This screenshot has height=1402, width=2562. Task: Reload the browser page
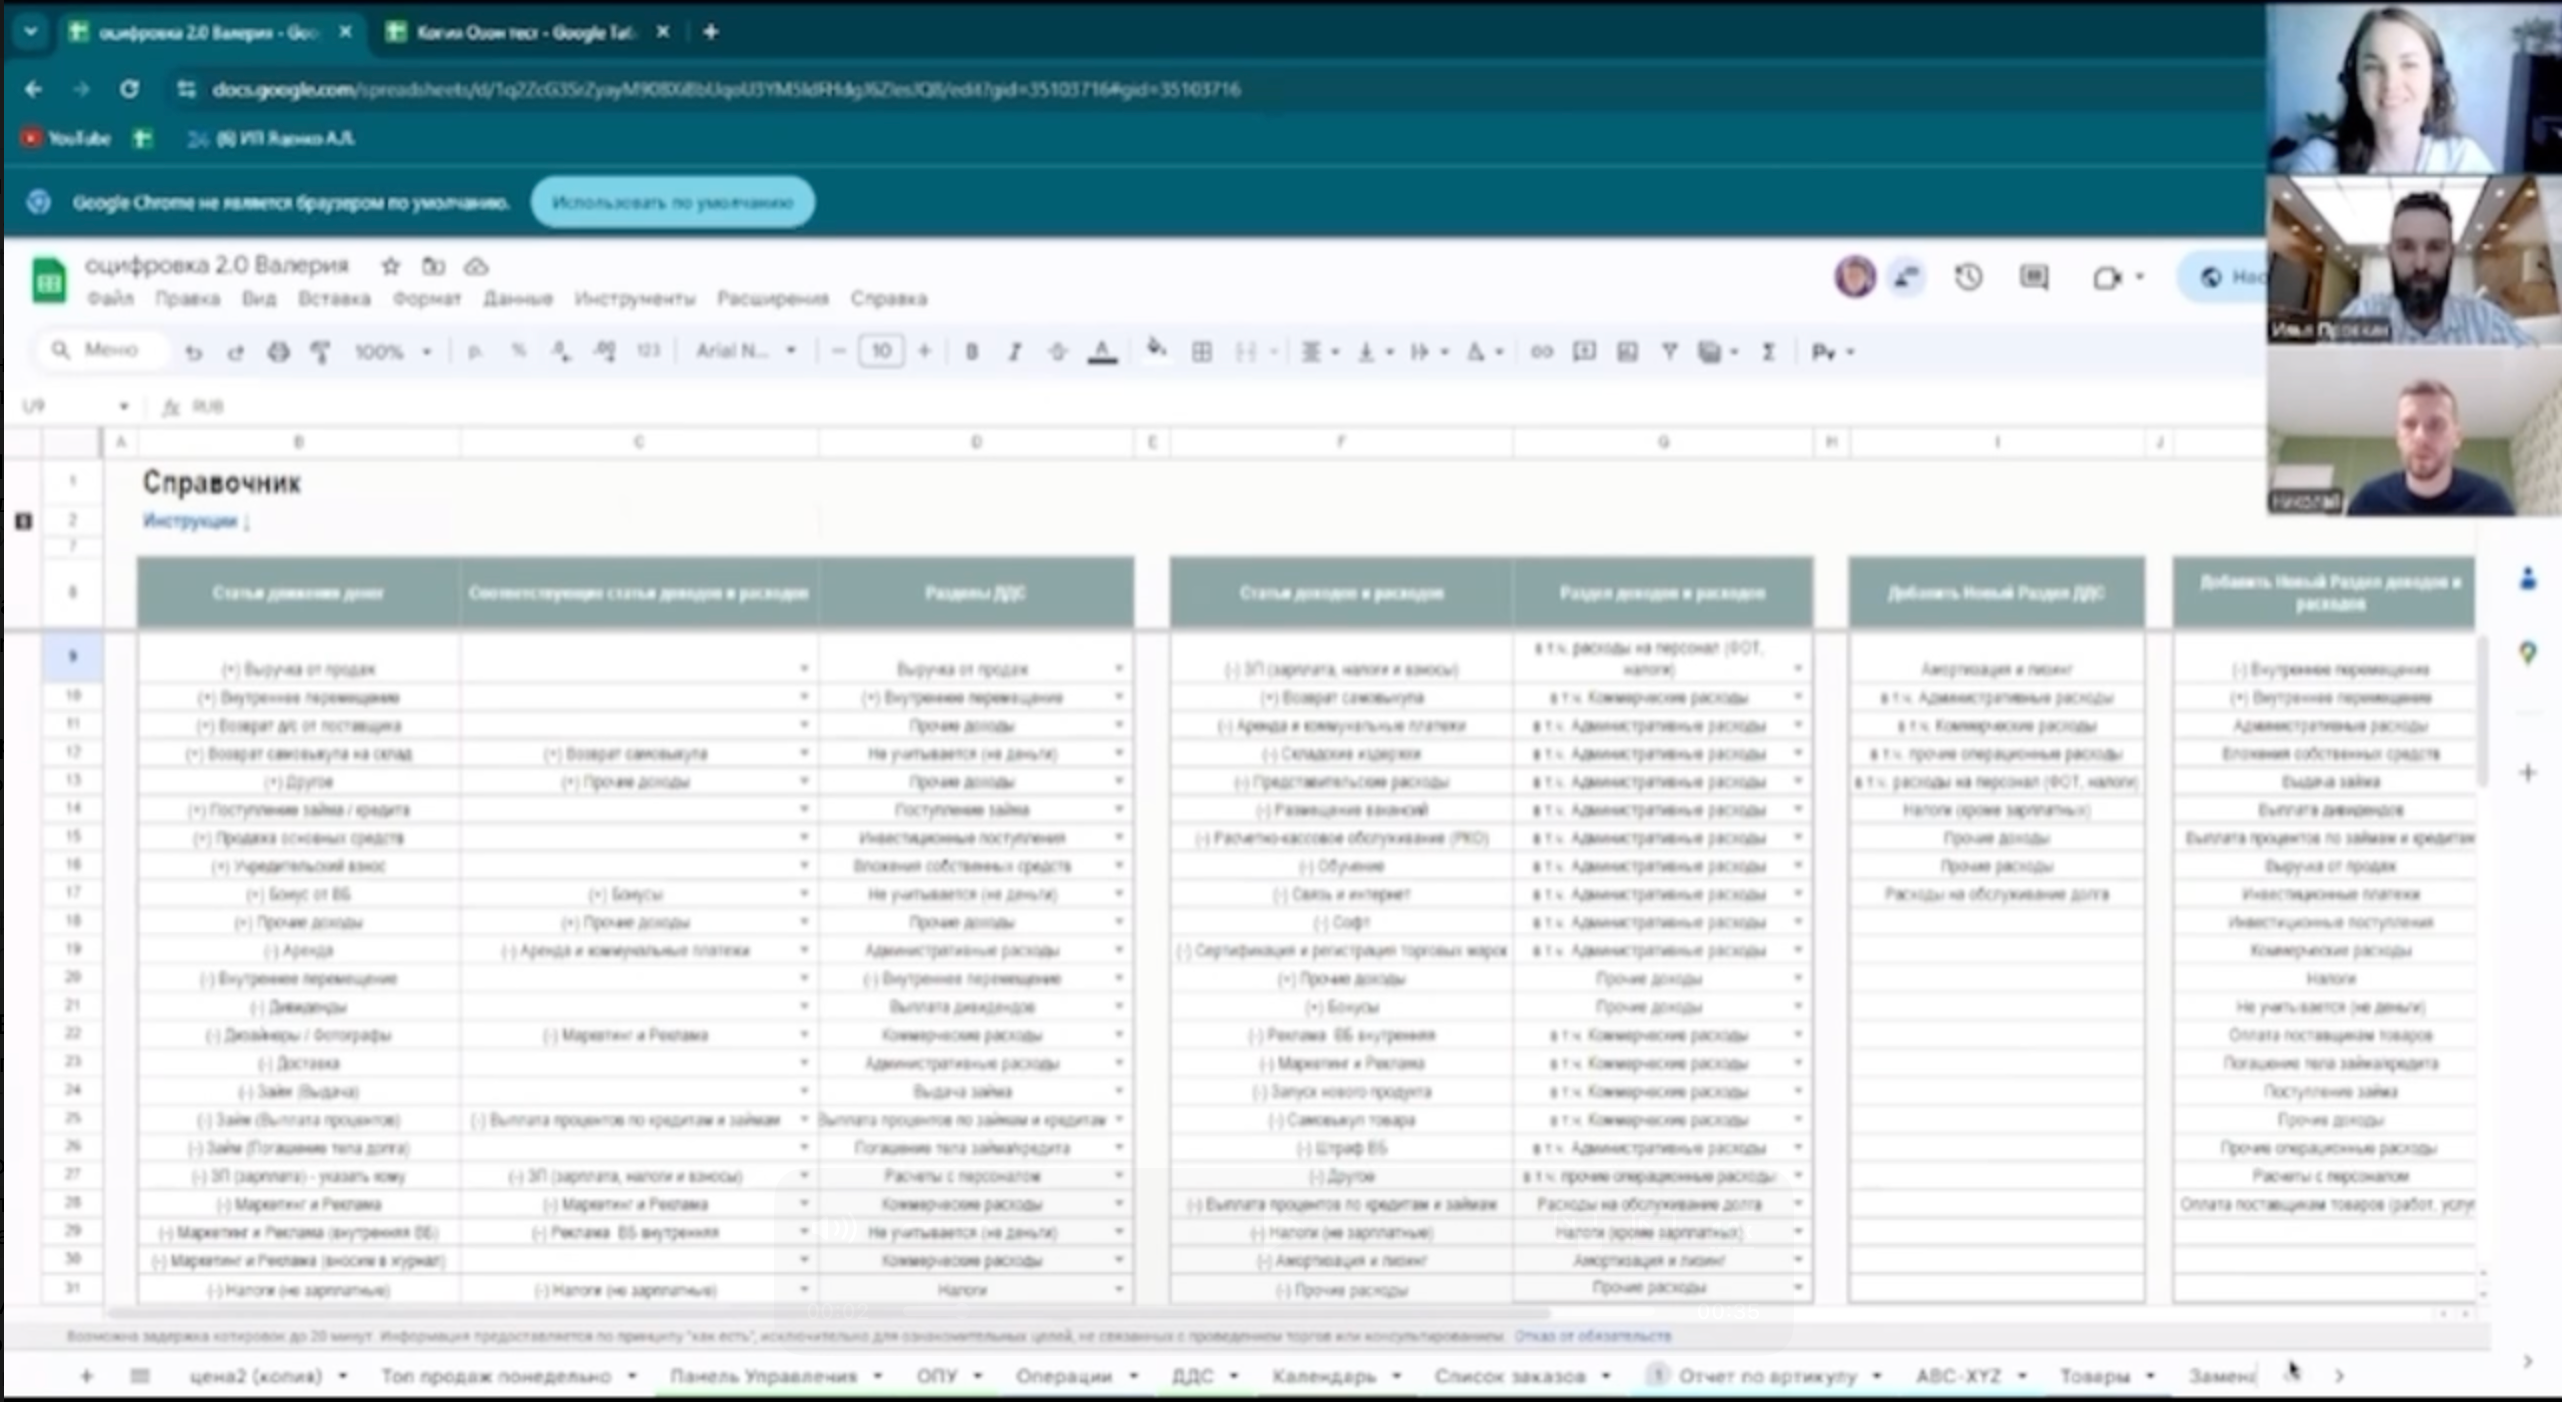pyautogui.click(x=129, y=89)
